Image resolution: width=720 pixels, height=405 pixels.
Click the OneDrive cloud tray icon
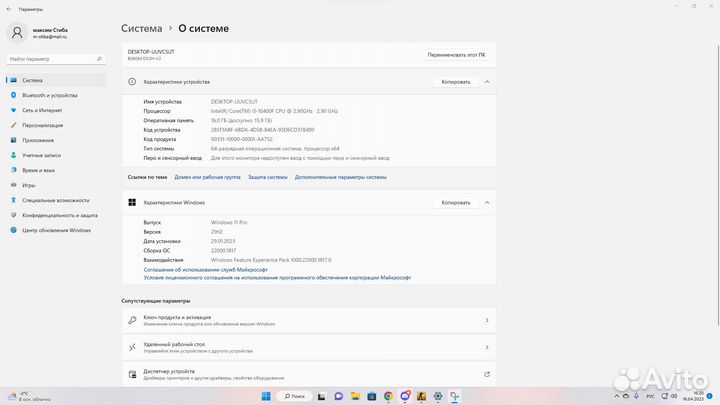(626, 396)
